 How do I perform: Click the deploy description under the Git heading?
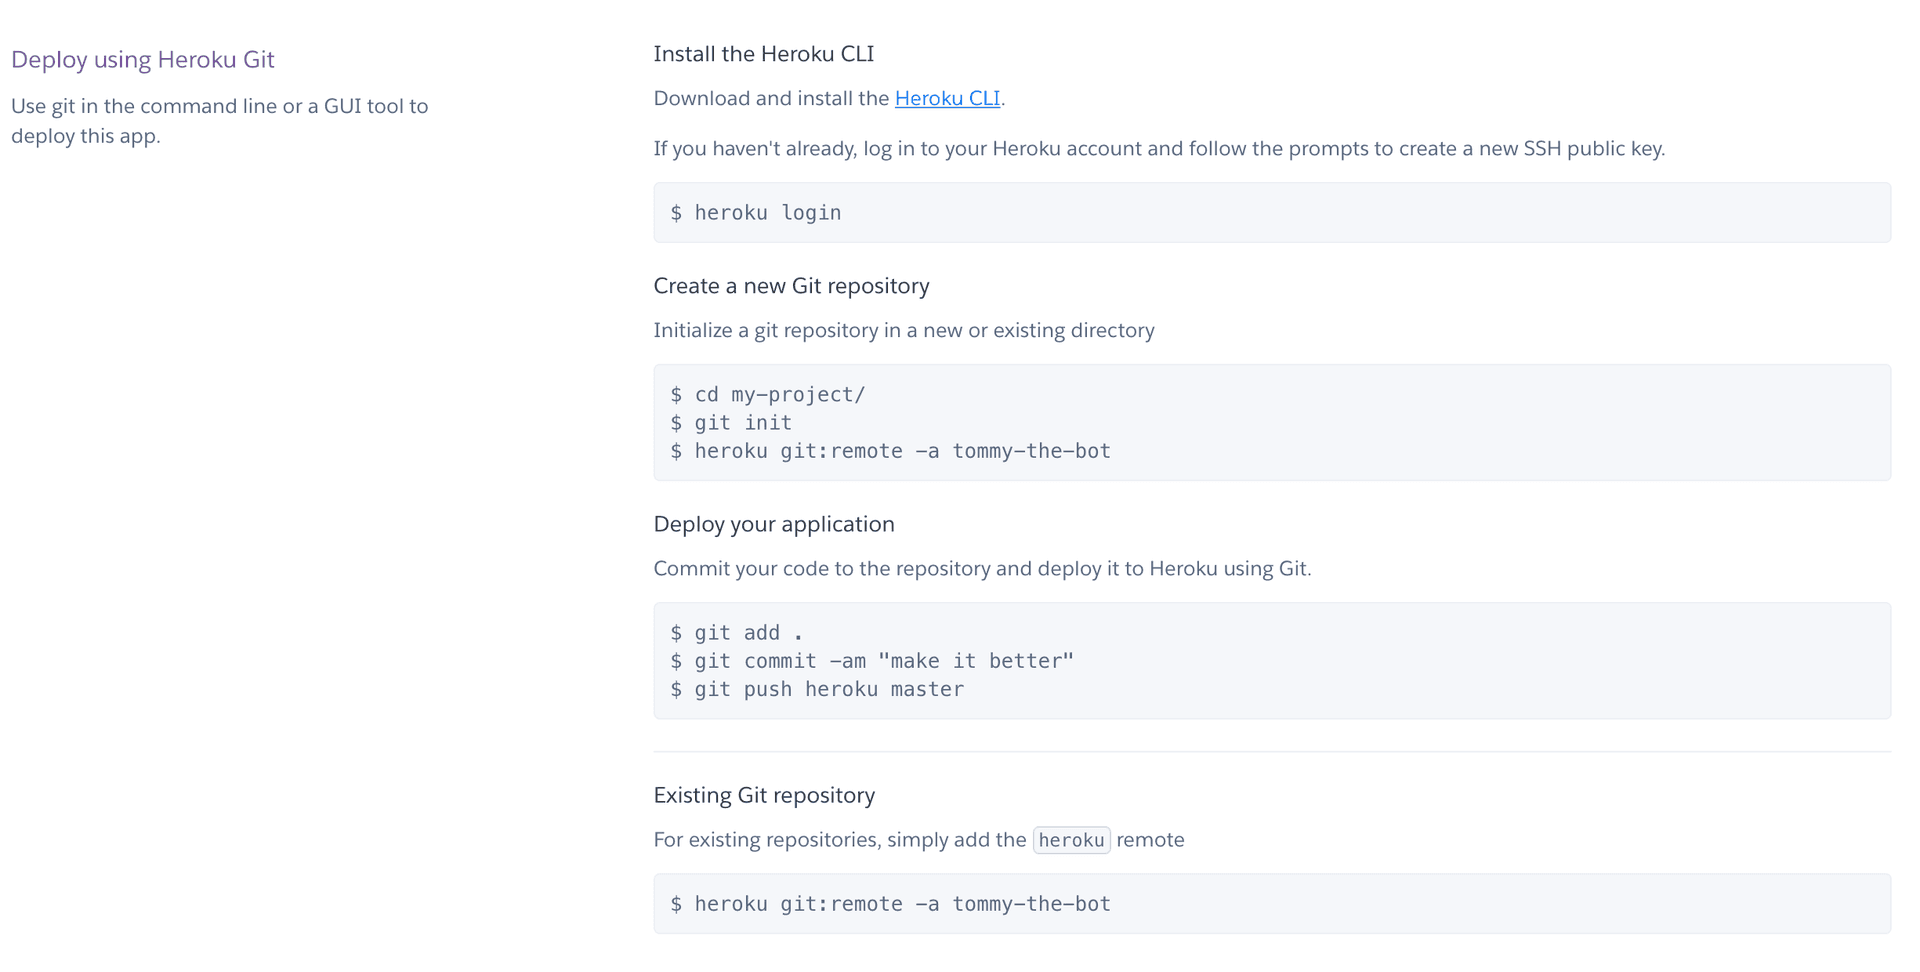[x=219, y=120]
